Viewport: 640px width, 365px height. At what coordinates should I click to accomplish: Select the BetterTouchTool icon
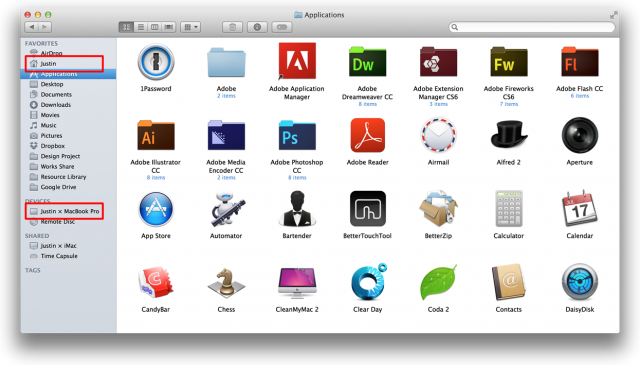[367, 209]
